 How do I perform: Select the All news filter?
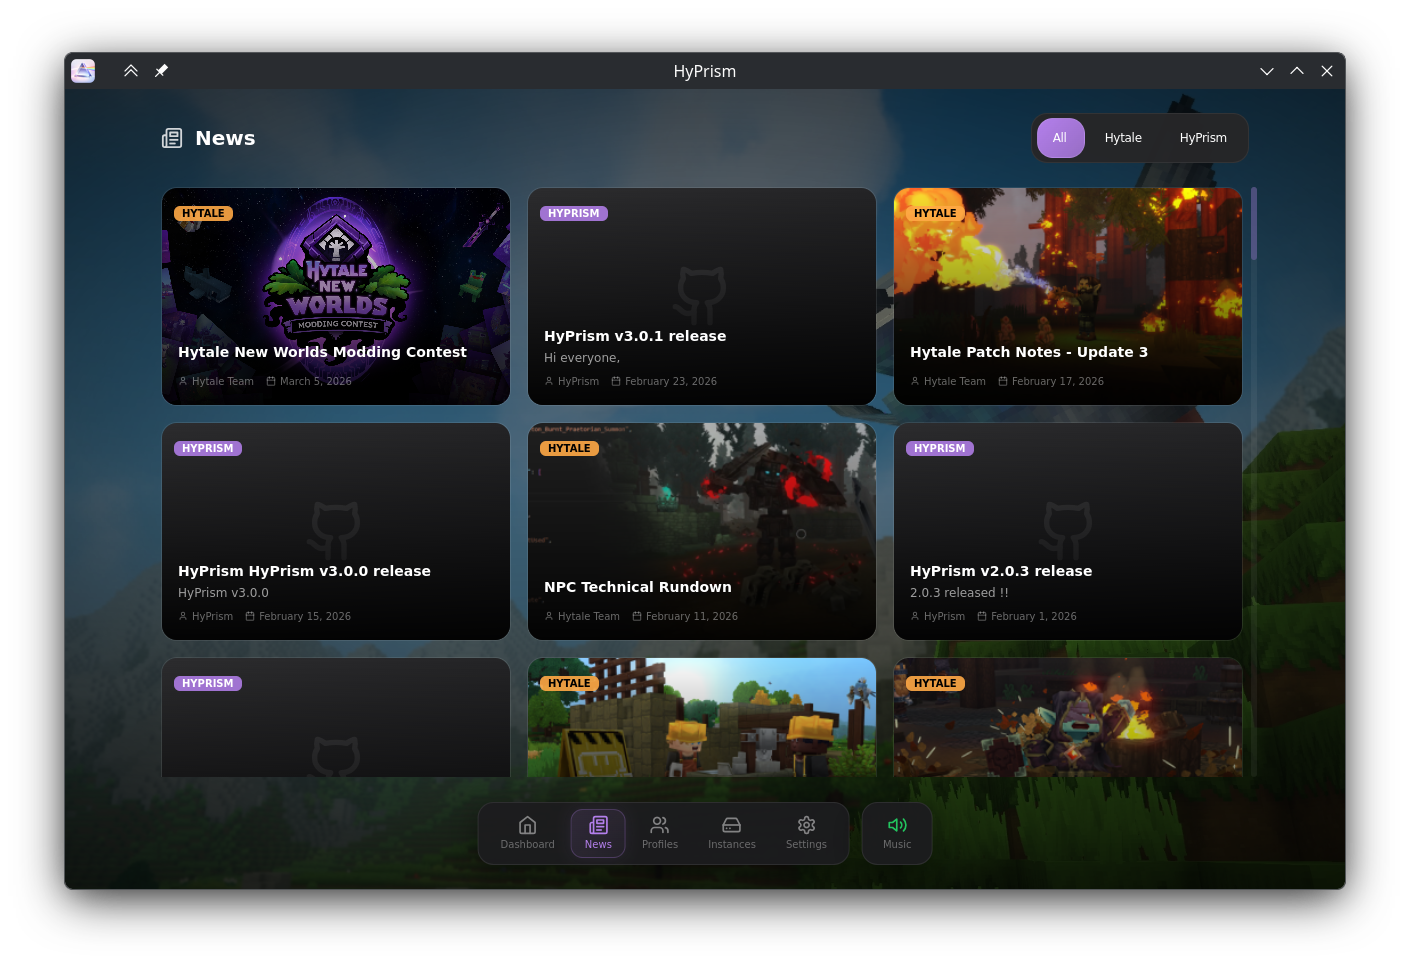1060,138
